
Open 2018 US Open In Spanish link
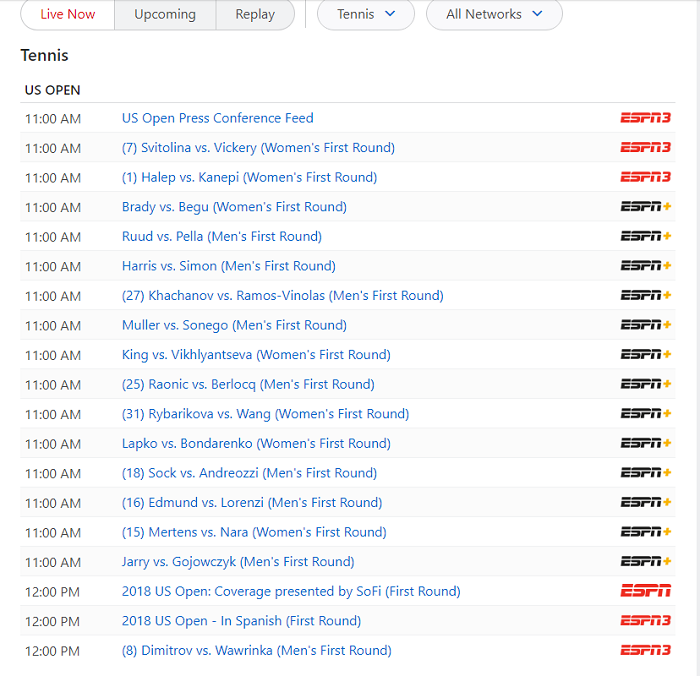point(241,621)
